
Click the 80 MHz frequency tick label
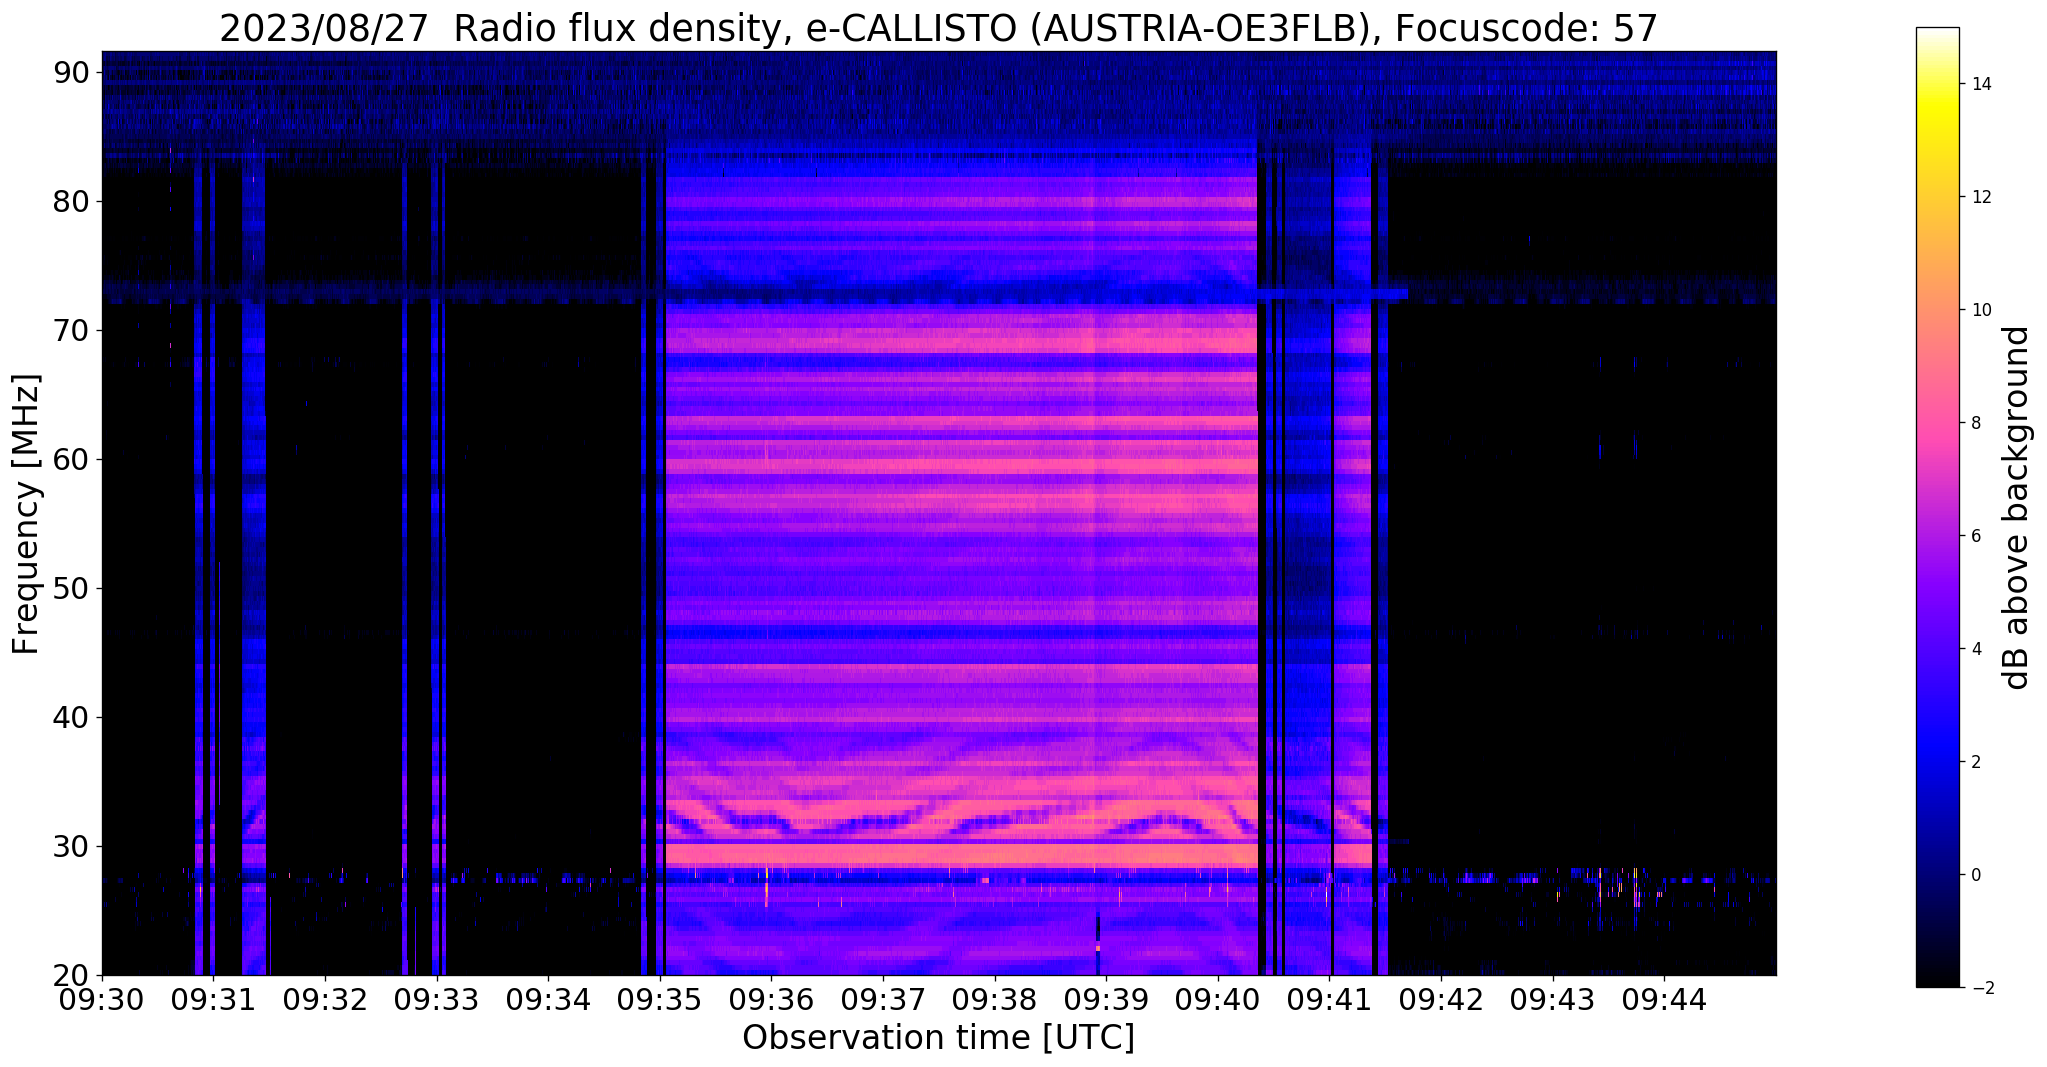(72, 202)
